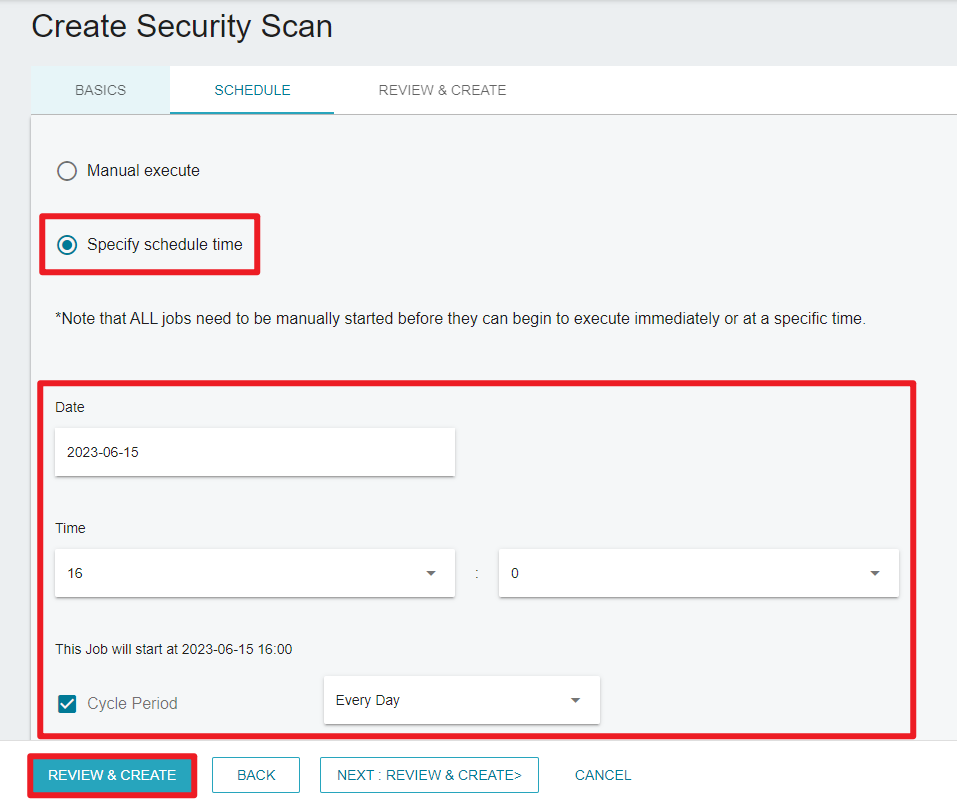Screen dimensions: 957x807
Task: Open the minute selector showing 0
Action: [x=698, y=573]
